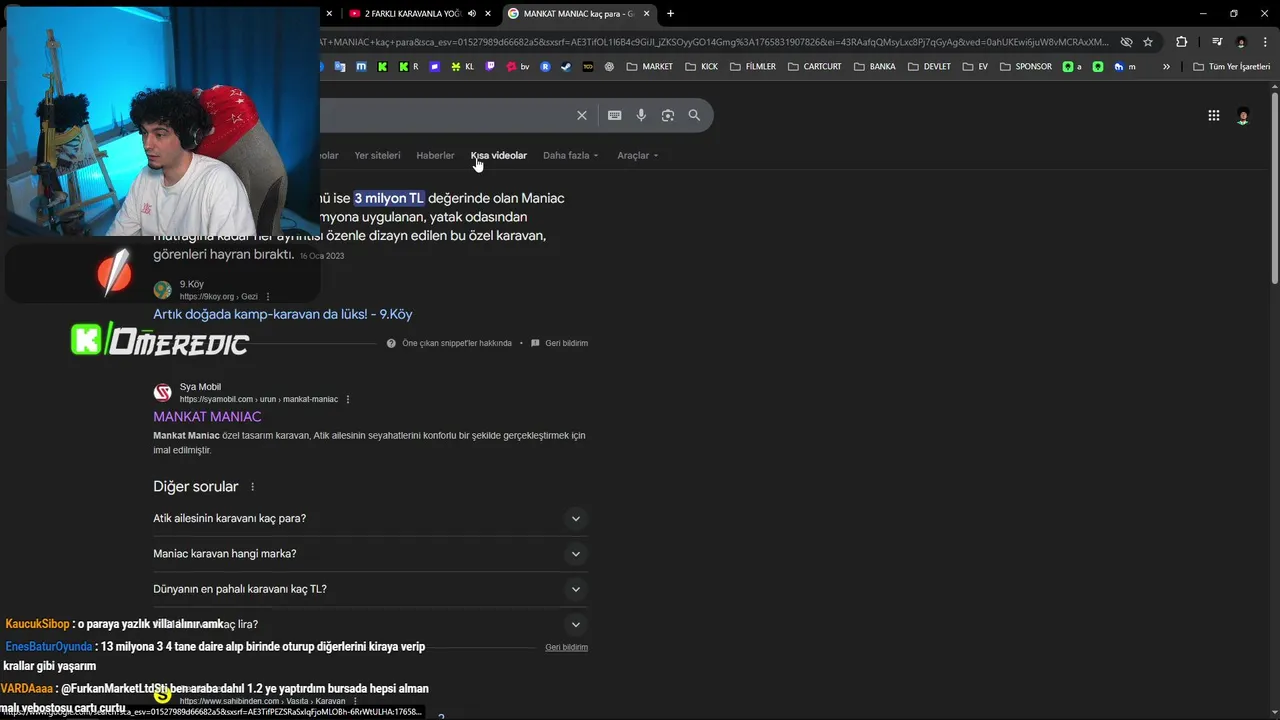Search by image with the Lens icon

[x=668, y=115]
